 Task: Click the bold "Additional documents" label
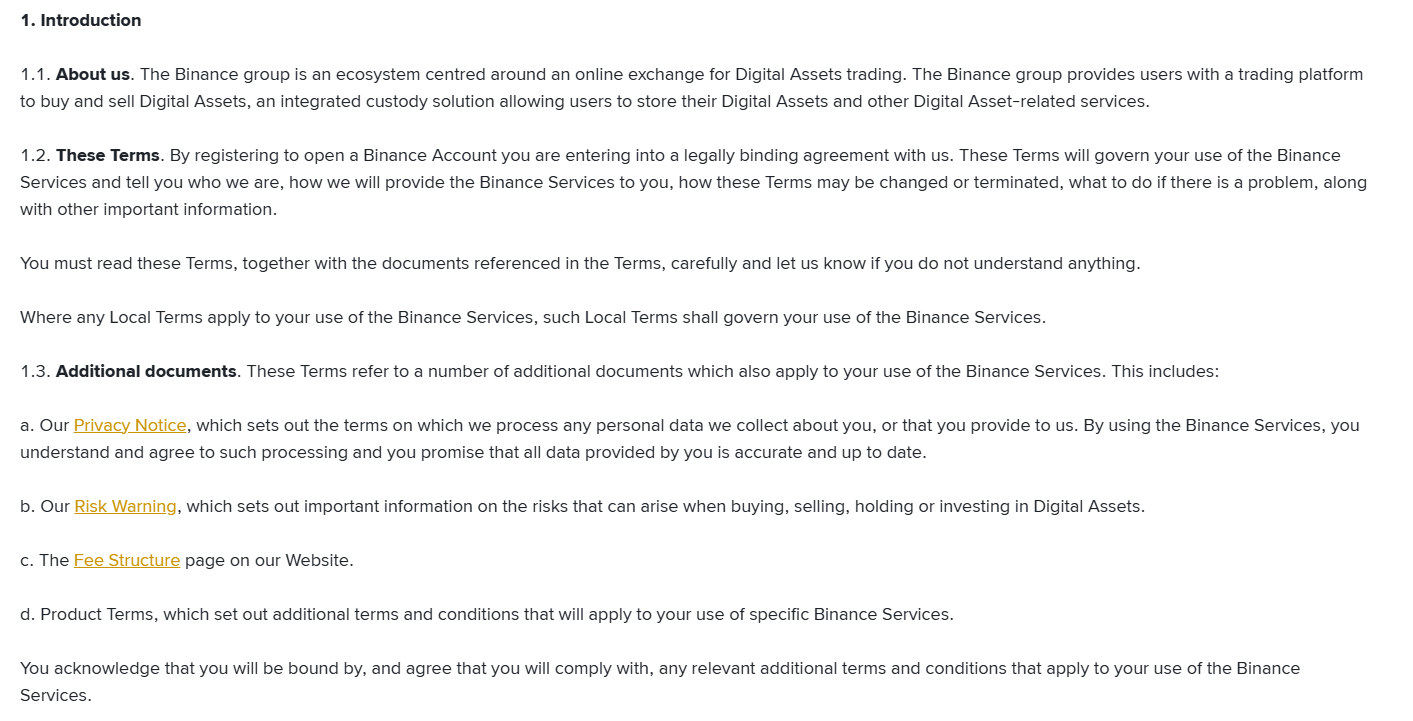(x=146, y=371)
